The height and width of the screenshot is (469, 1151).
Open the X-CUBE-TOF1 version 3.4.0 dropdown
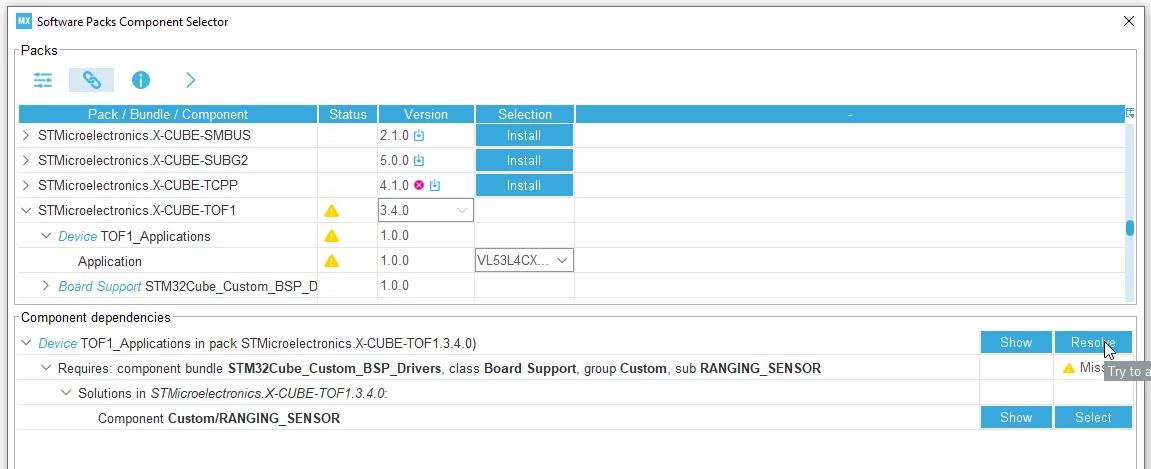click(x=426, y=211)
